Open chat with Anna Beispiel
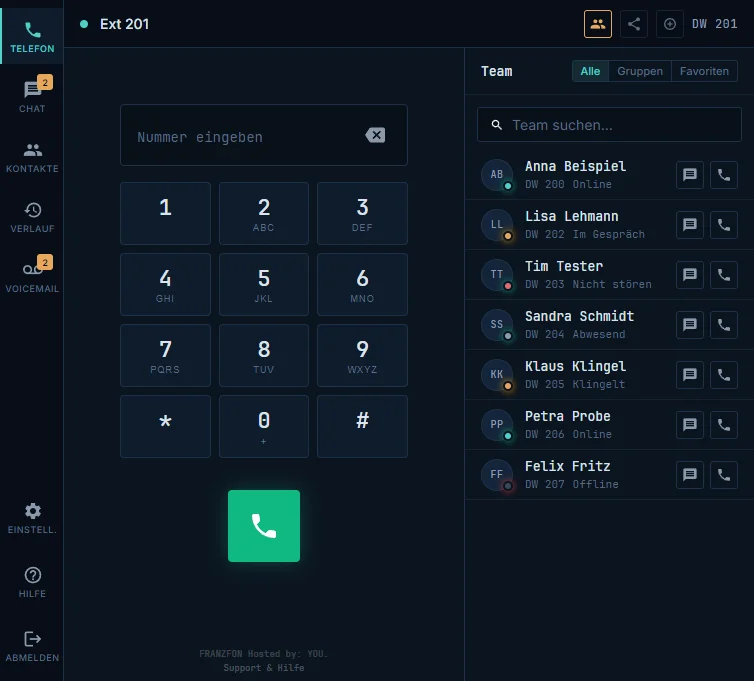The image size is (754, 681). pyautogui.click(x=690, y=175)
